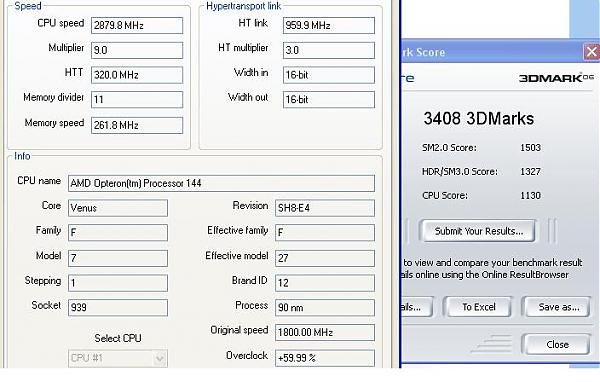600x382 pixels.
Task: Click the SM2.0 Score value 1503
Action: click(x=530, y=148)
